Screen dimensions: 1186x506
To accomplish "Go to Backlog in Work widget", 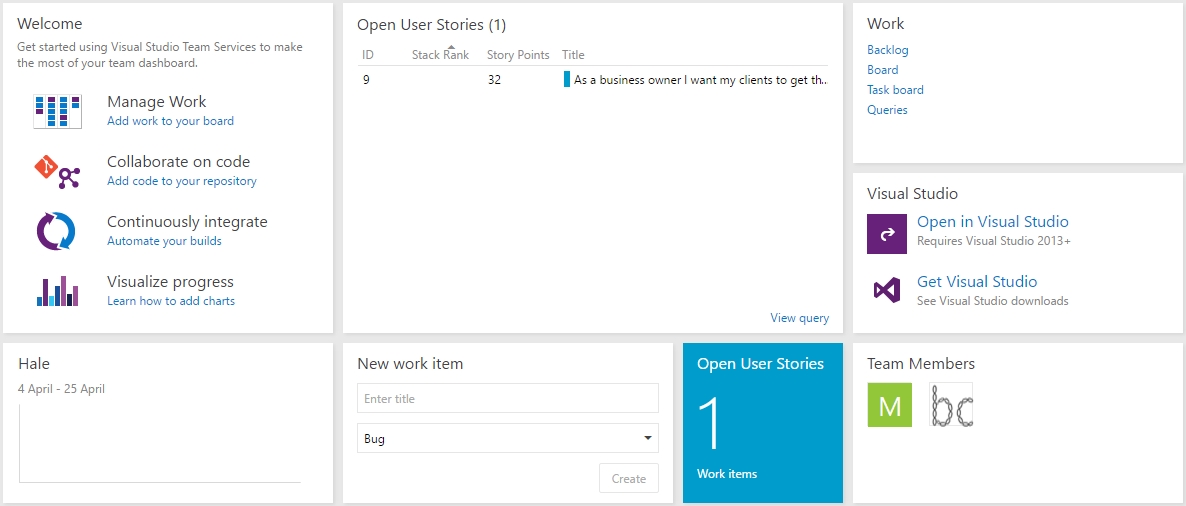I will click(x=887, y=50).
